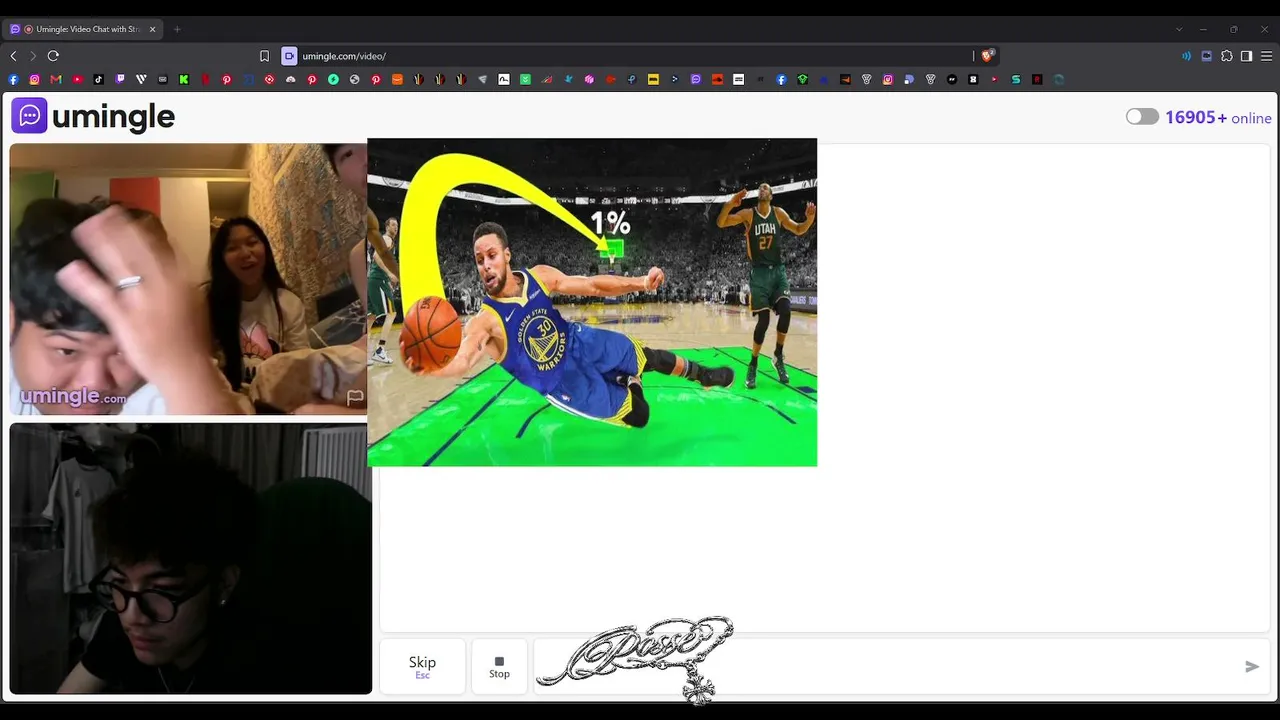Close the Umingle Video Chat tab
This screenshot has height=720, width=1280.
(x=153, y=29)
